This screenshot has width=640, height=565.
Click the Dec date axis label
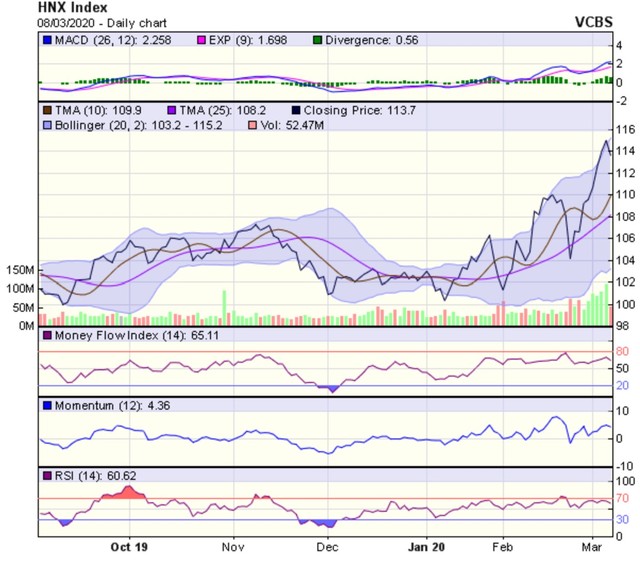pyautogui.click(x=327, y=547)
